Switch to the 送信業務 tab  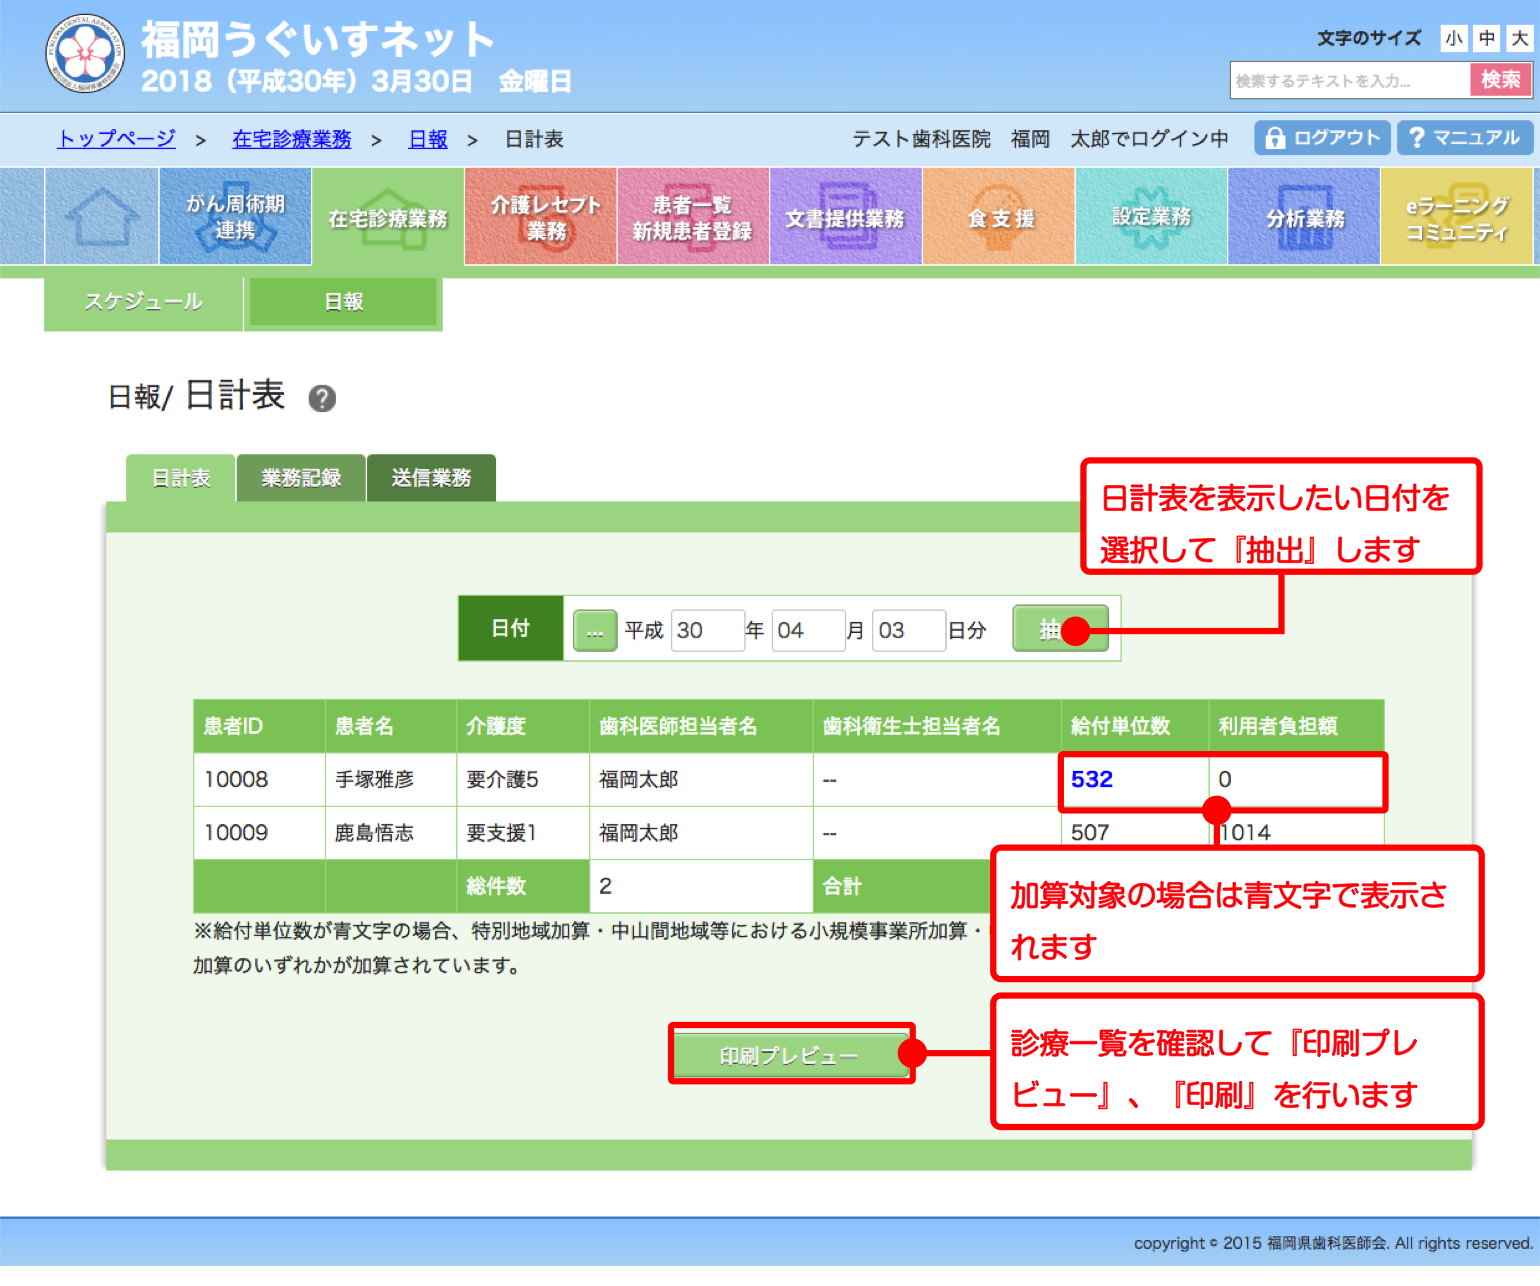point(431,478)
